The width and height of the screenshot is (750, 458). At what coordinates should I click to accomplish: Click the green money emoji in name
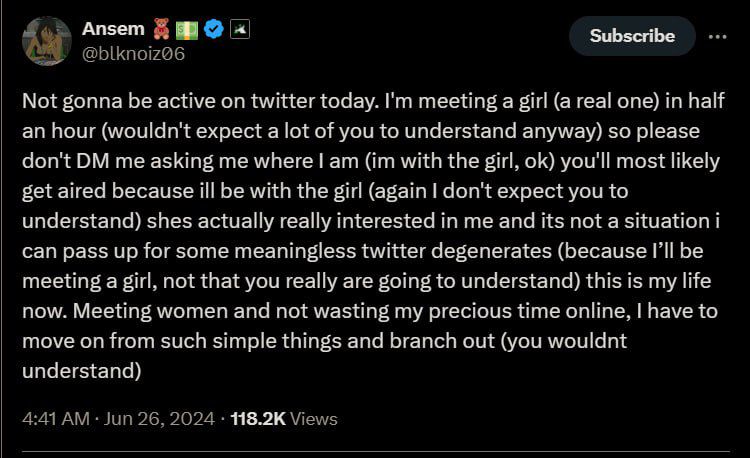[187, 30]
